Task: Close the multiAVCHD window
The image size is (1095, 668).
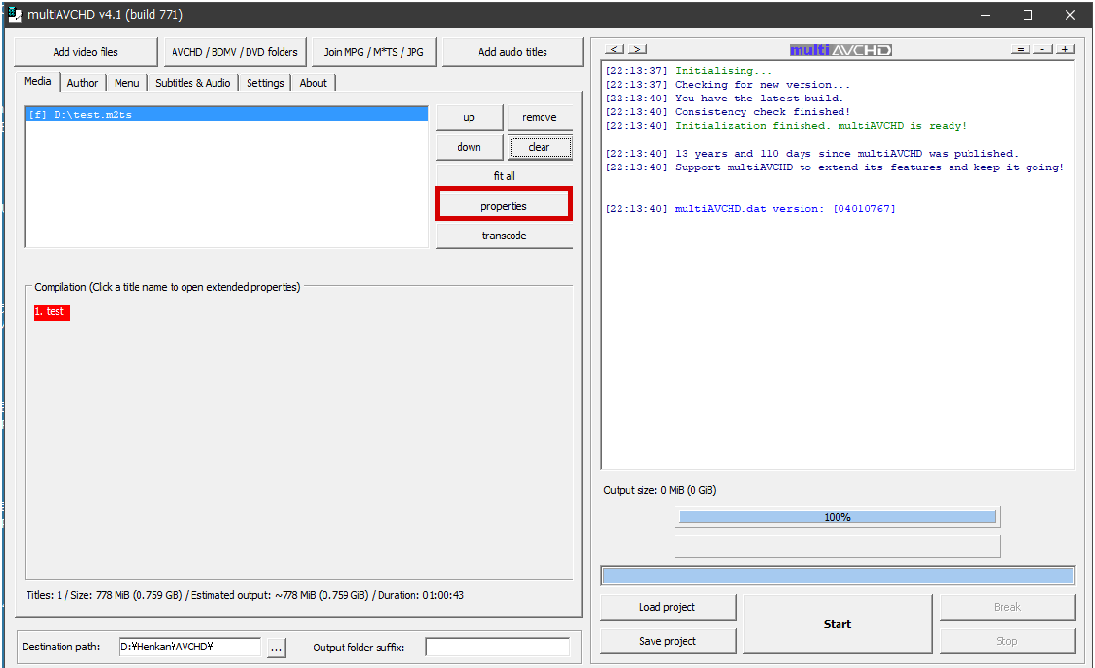Action: pos(1070,15)
